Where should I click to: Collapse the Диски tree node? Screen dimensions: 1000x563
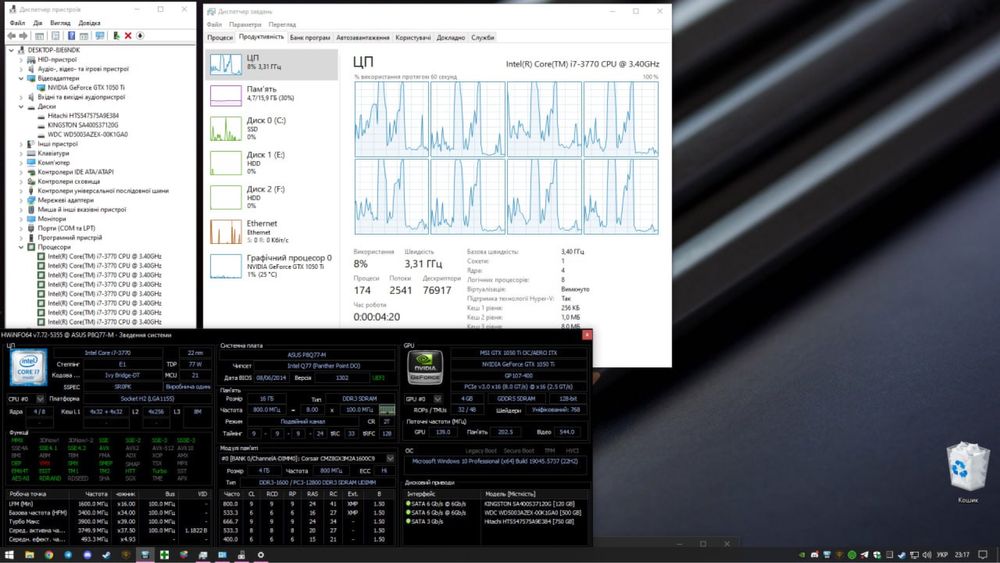pyautogui.click(x=21, y=106)
